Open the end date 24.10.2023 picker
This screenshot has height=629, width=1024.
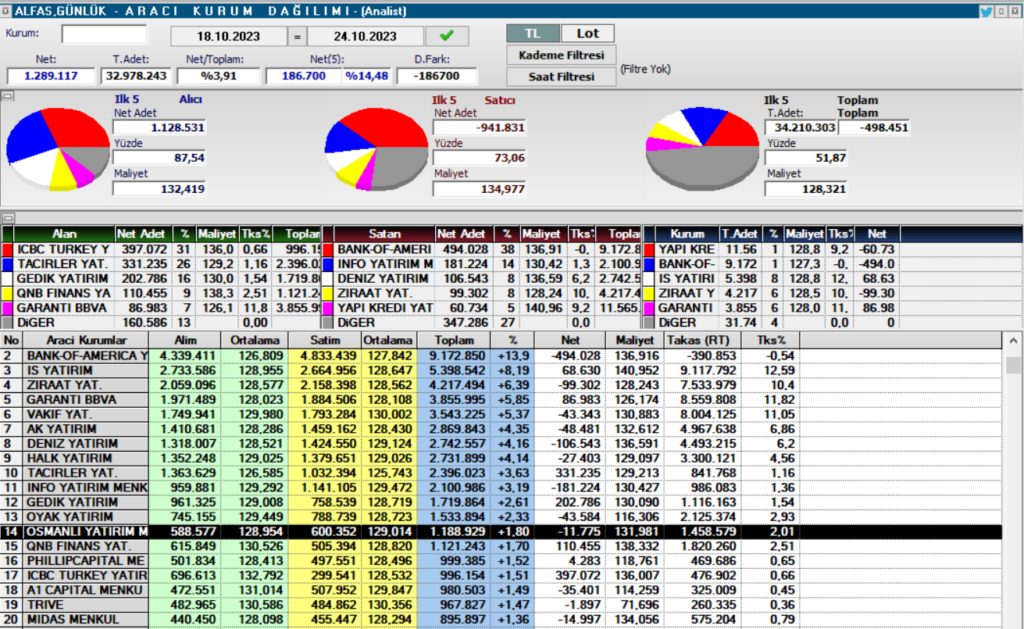click(359, 37)
